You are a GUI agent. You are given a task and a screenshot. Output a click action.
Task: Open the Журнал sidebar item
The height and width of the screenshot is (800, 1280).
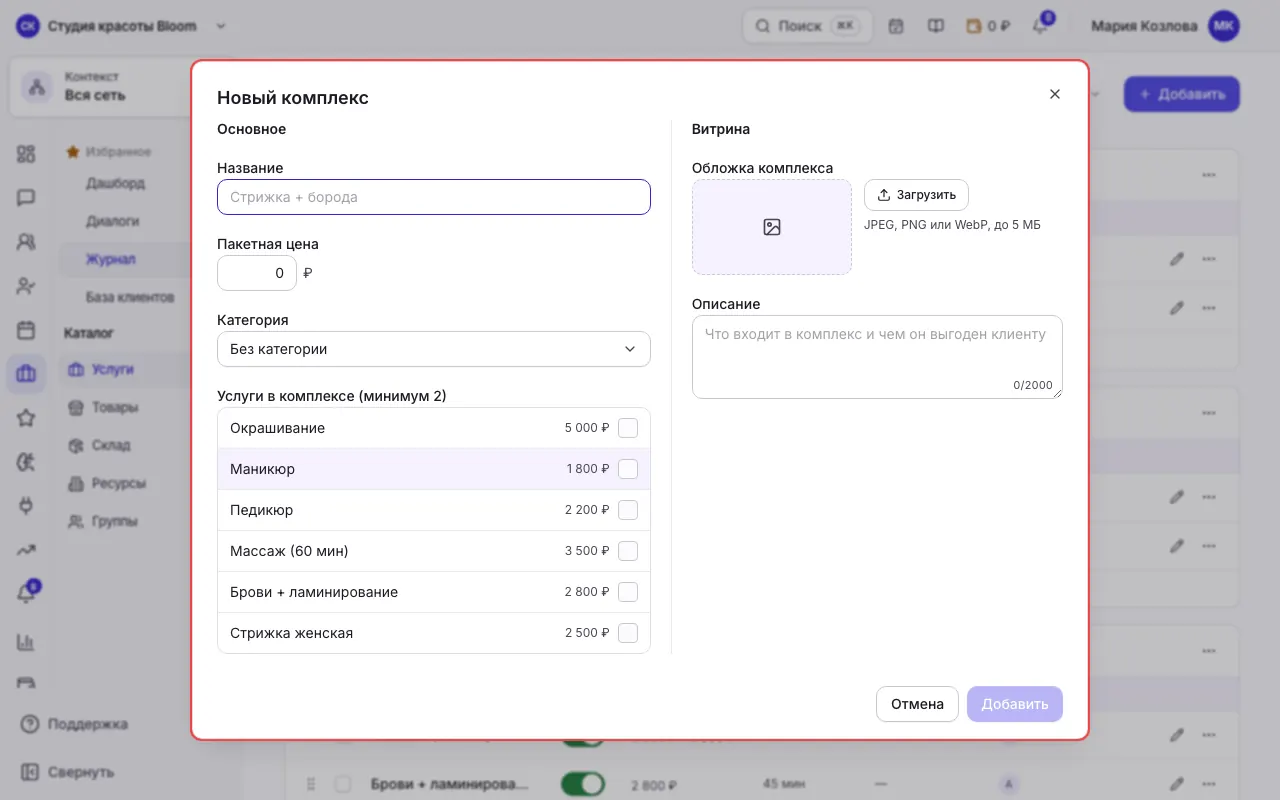[110, 259]
